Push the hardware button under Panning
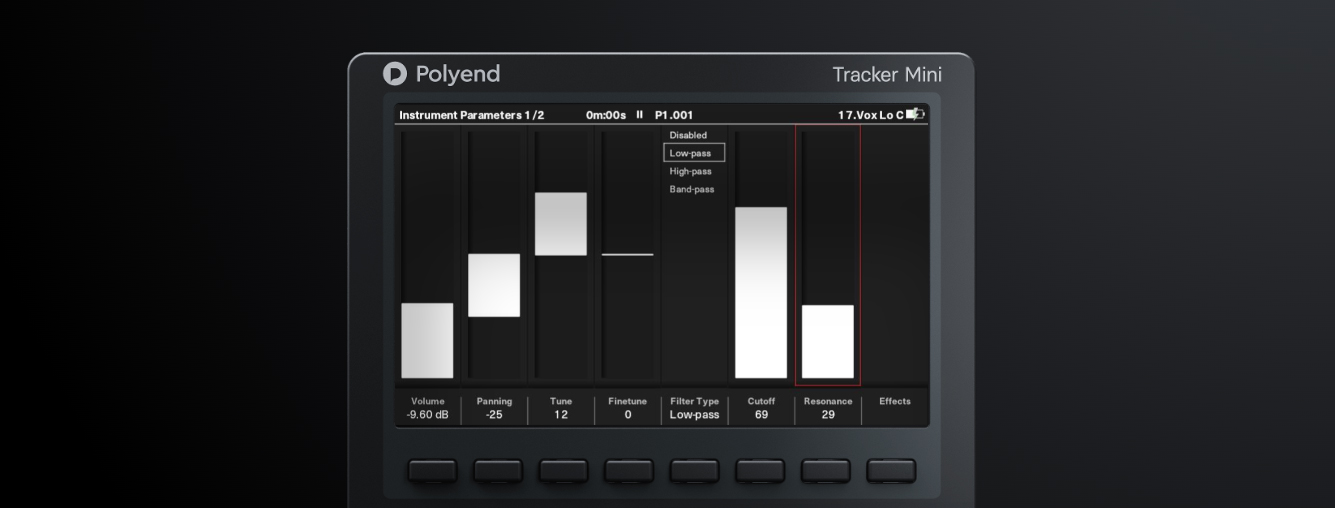Viewport: 1335px width, 508px height. (x=498, y=471)
